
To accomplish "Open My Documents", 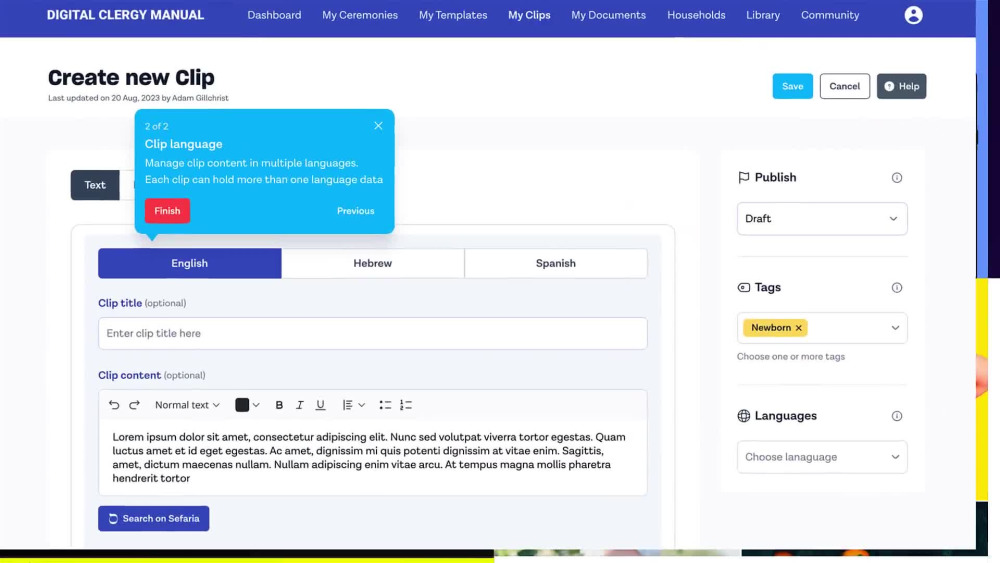I will pyautogui.click(x=608, y=15).
